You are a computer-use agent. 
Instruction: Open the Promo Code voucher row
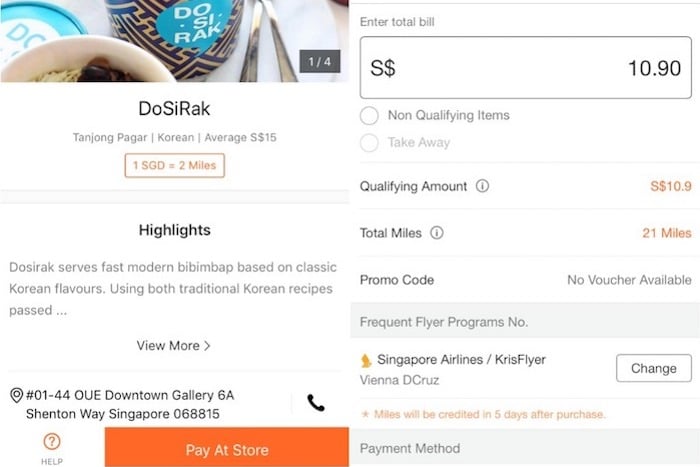[x=525, y=280]
